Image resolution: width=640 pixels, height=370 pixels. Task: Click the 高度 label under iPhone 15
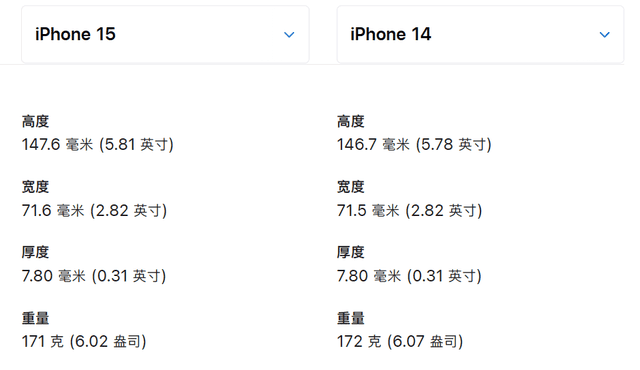[36, 121]
